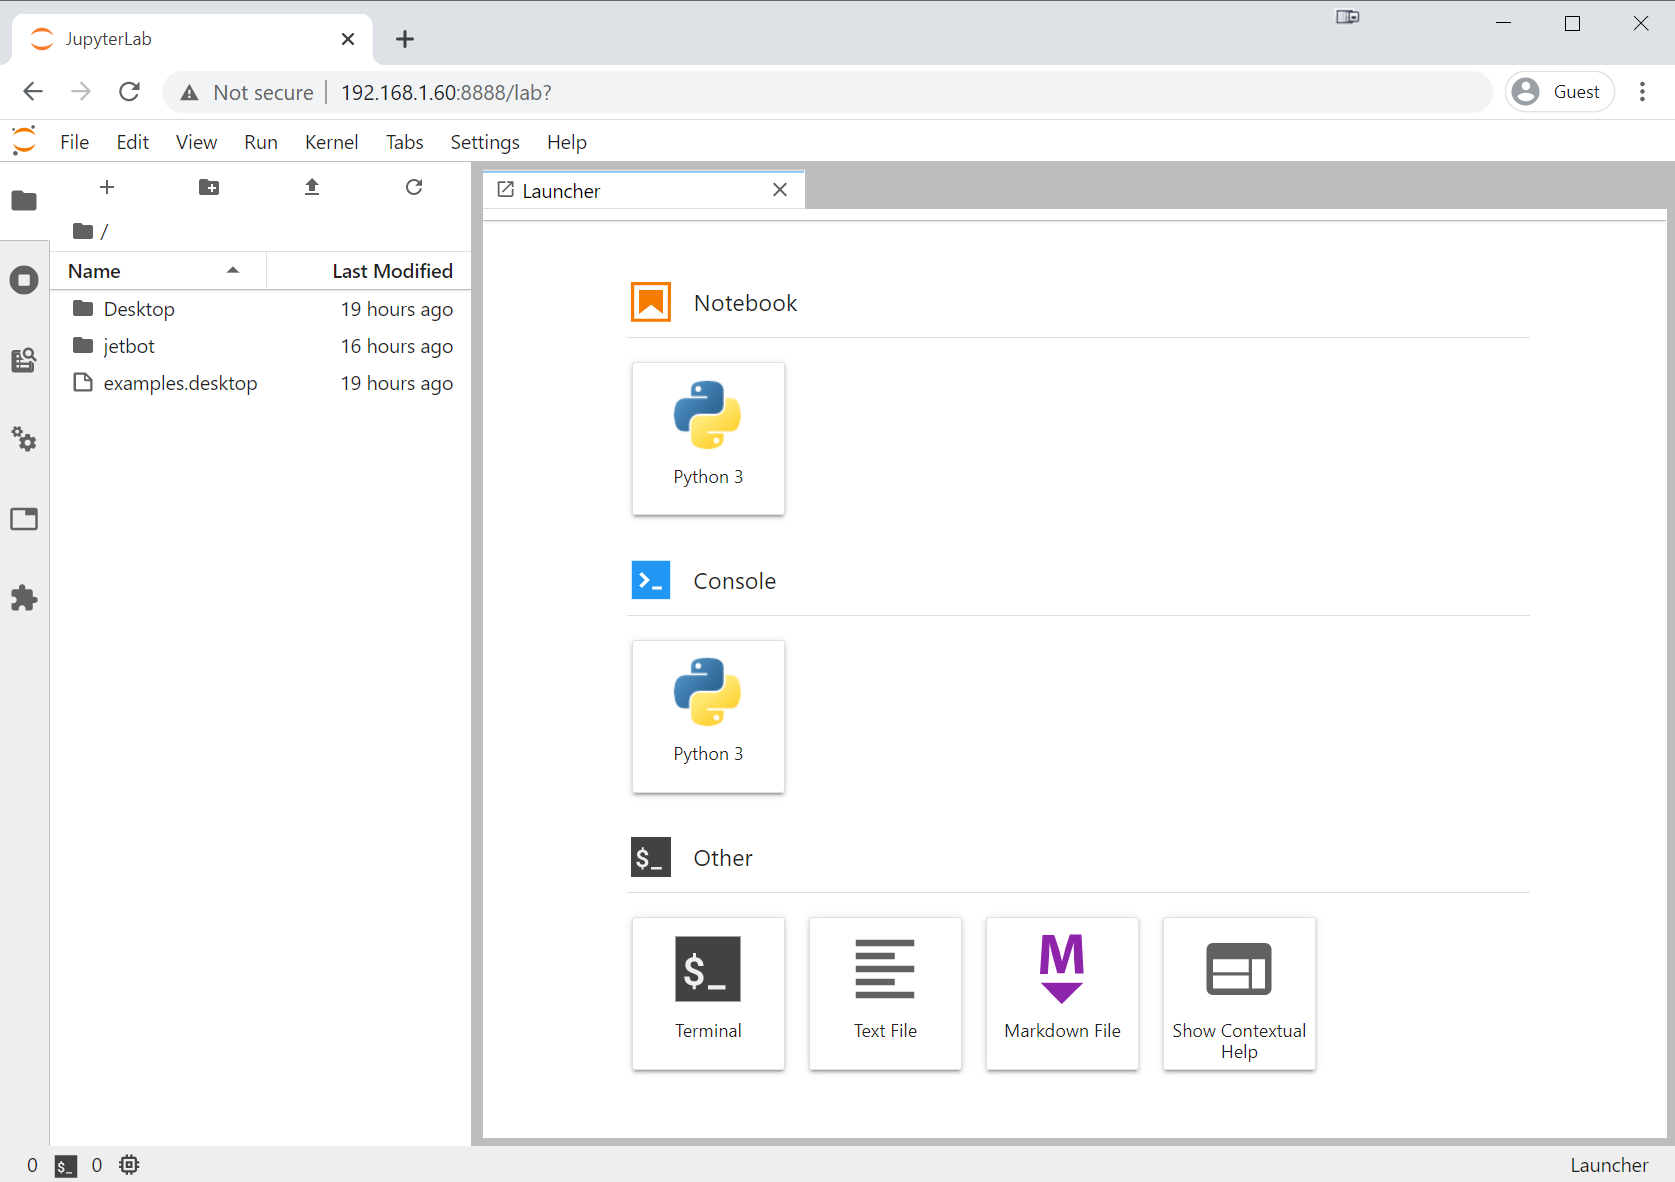Open the Guest profile button

1560,92
